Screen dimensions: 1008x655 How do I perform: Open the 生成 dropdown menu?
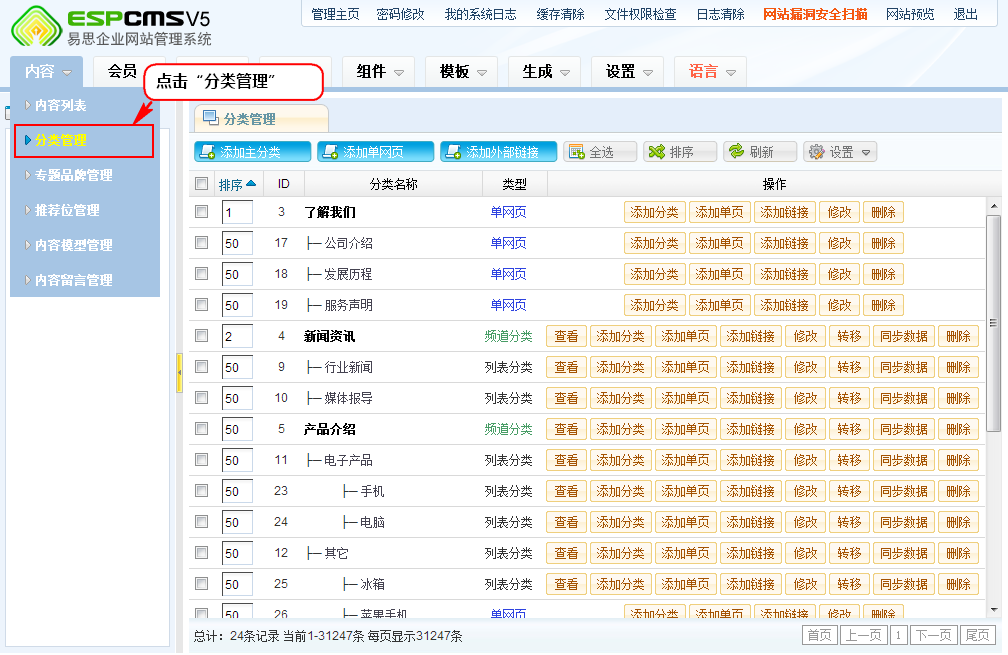[544, 71]
